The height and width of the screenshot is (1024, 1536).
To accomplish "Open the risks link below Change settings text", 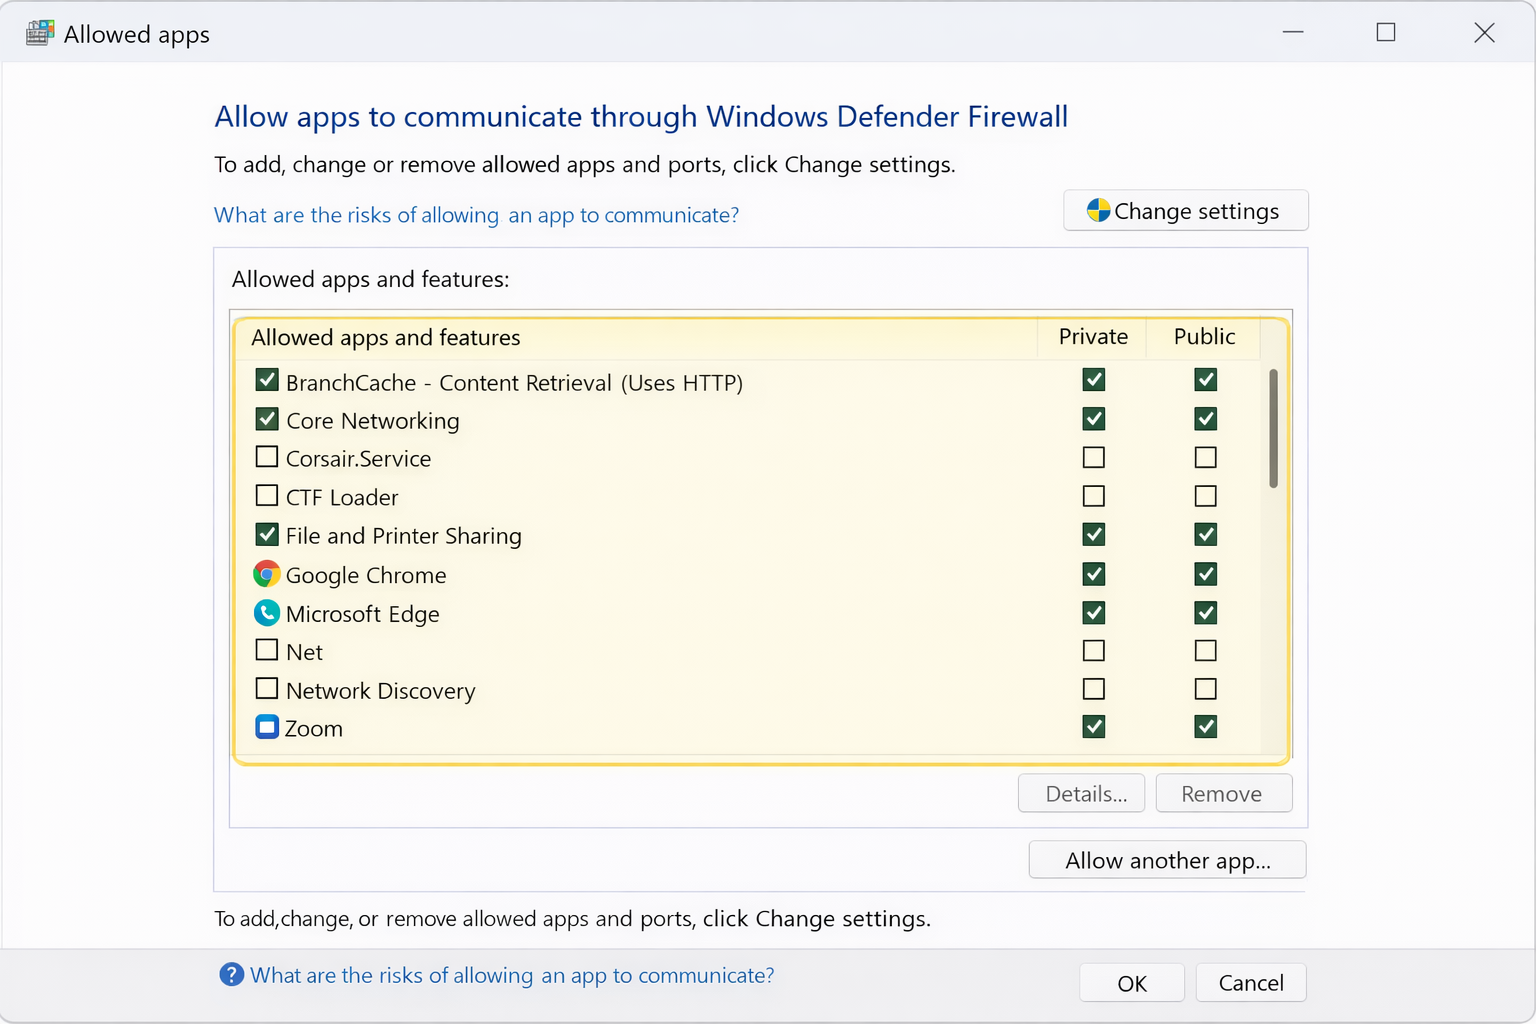I will pos(476,215).
